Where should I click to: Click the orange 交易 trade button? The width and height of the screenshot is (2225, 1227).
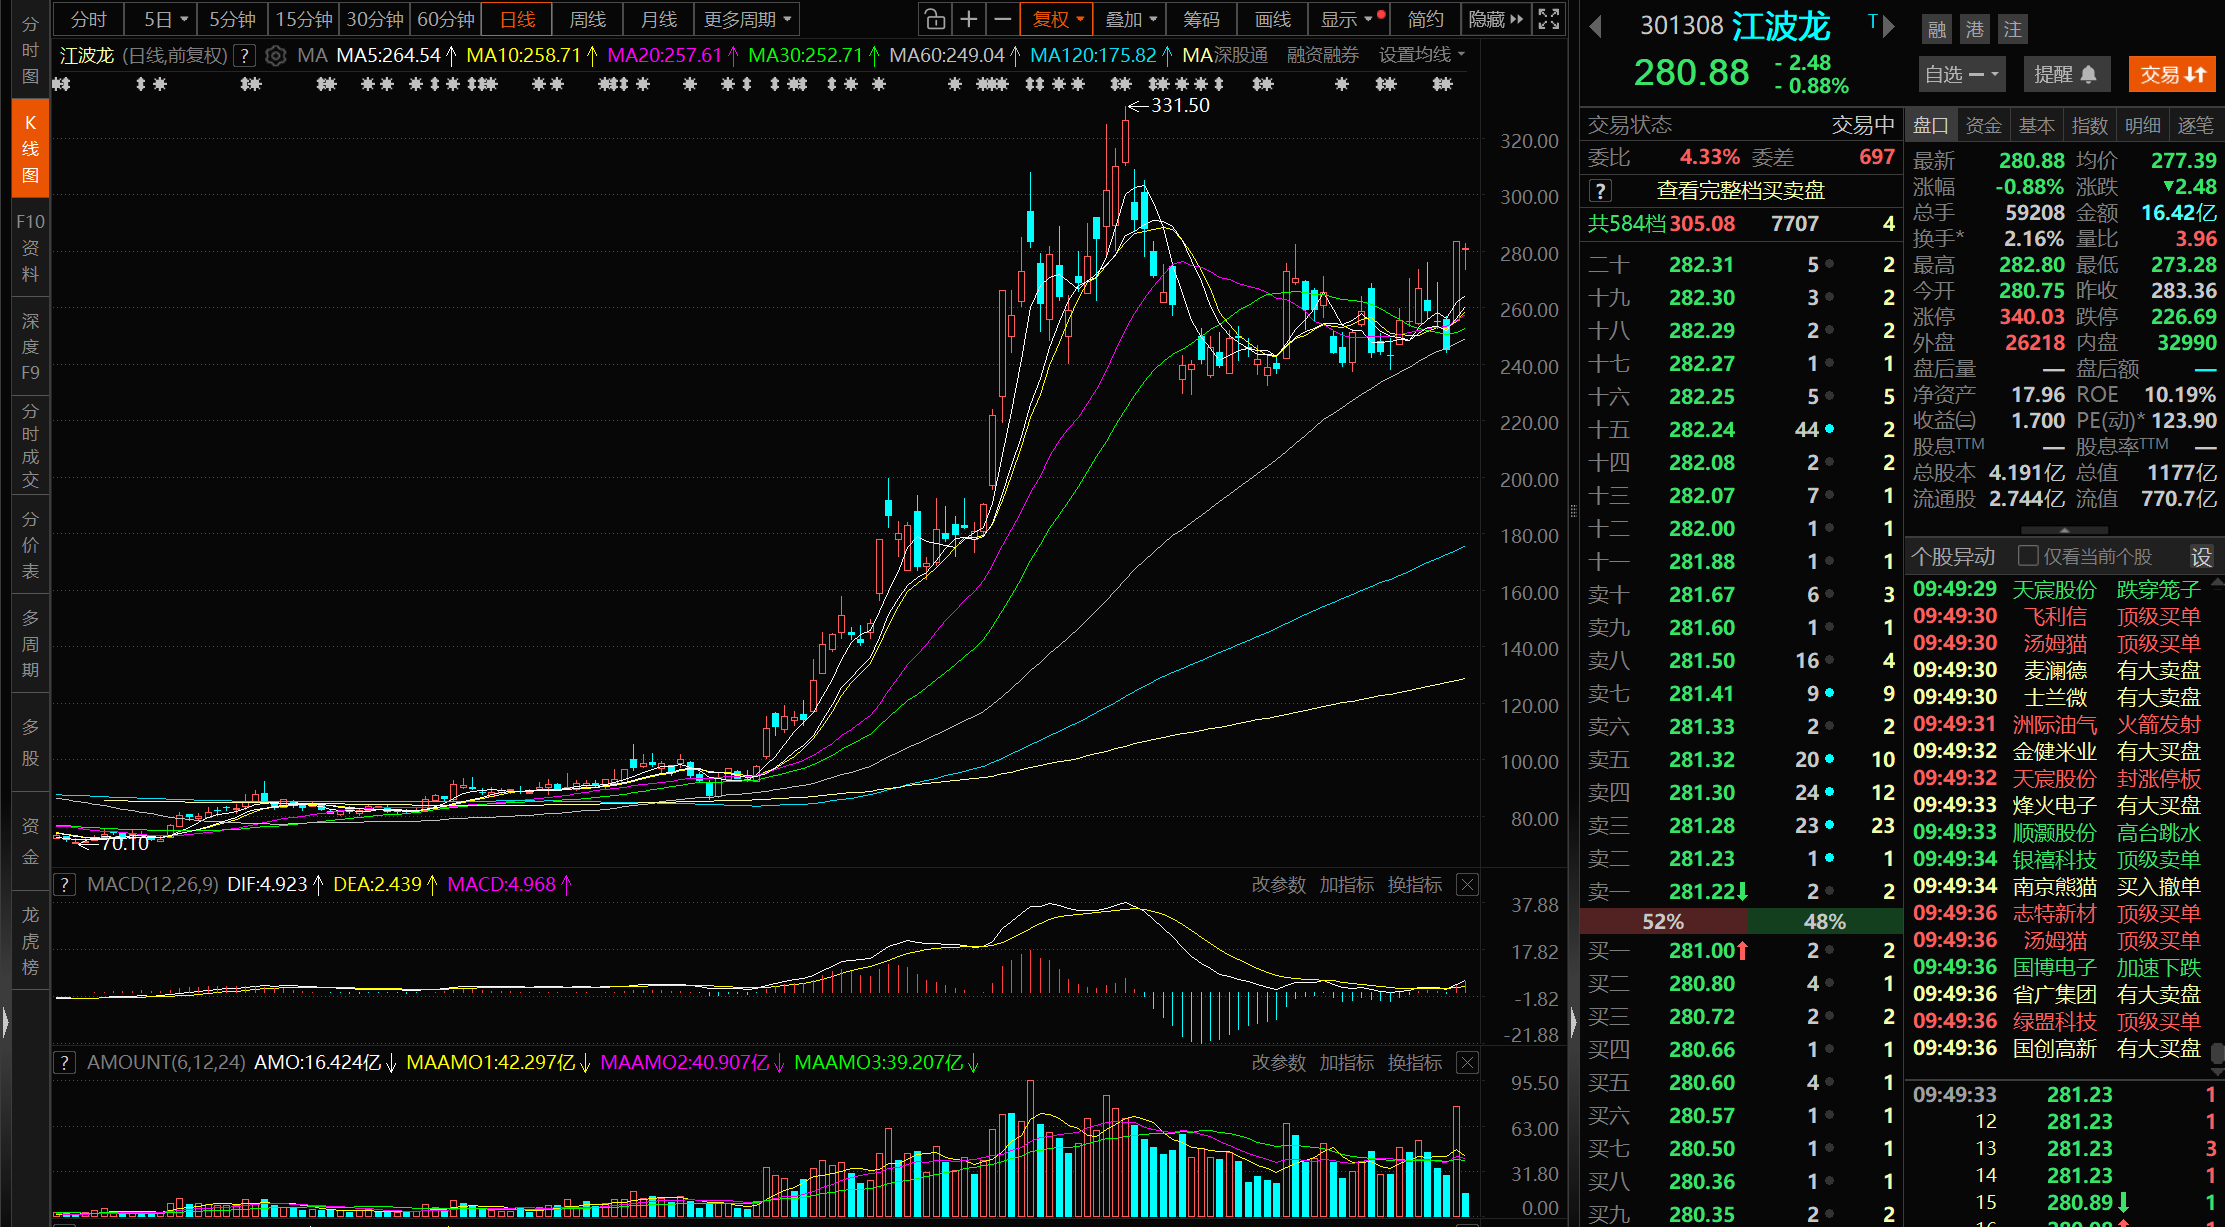point(2172,75)
